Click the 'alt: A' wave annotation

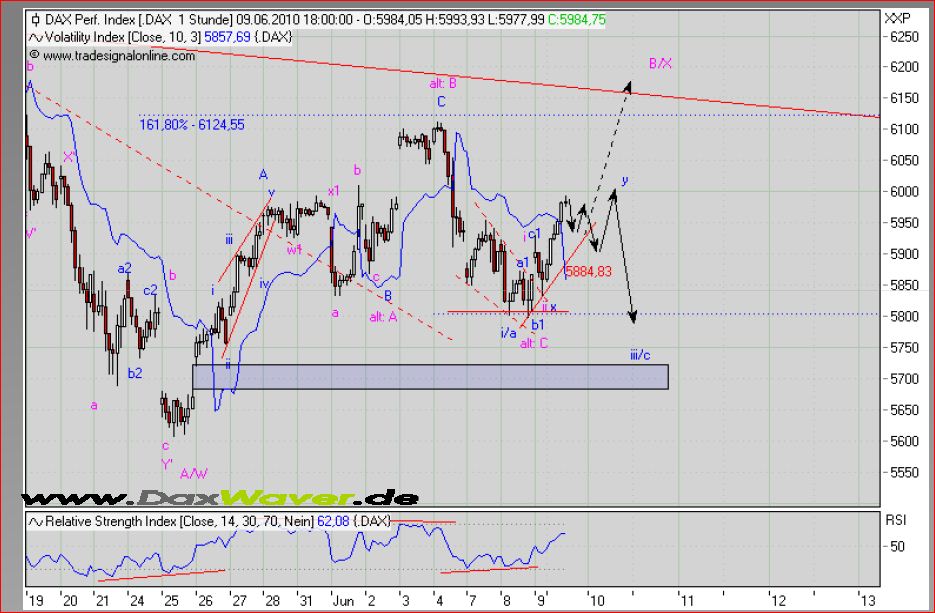[383, 317]
